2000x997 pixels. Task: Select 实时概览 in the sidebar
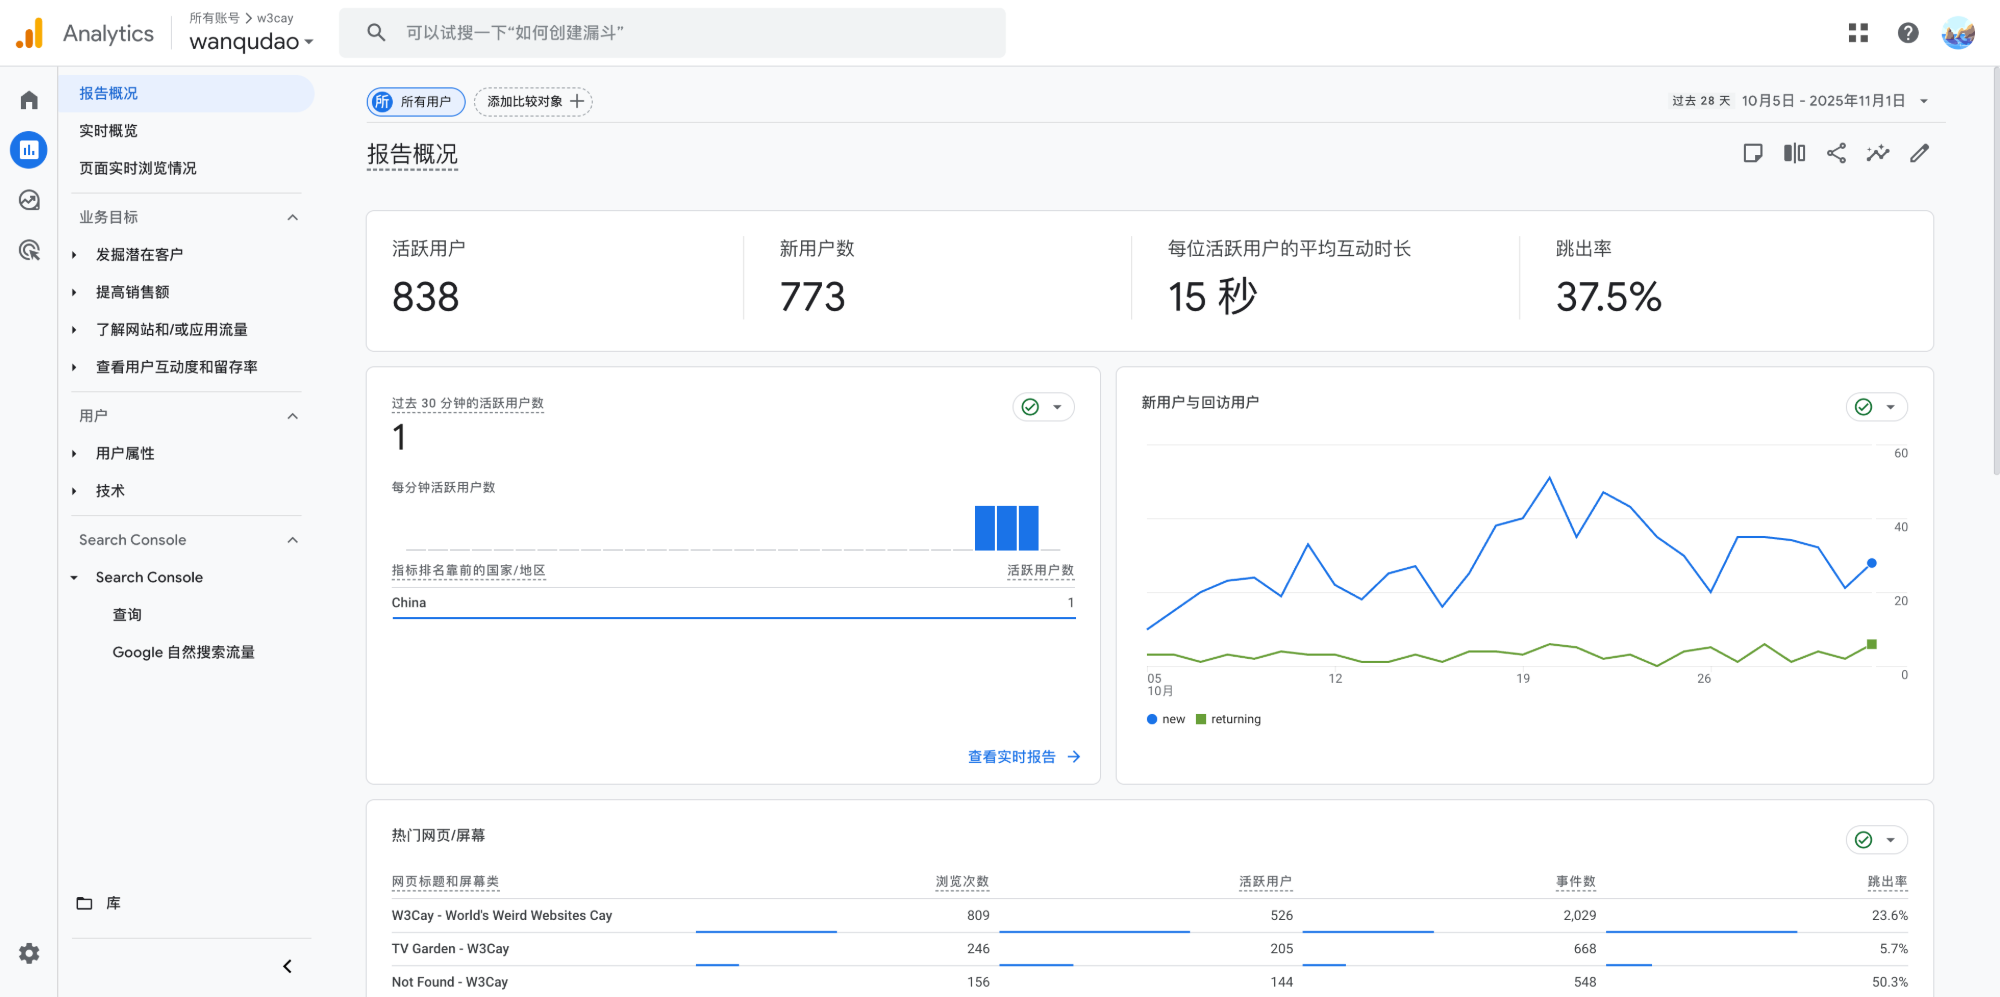click(x=108, y=131)
